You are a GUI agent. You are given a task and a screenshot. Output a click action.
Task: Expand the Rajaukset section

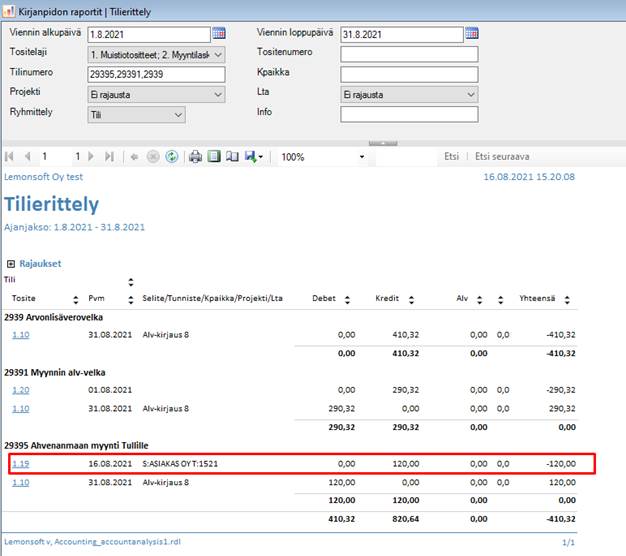(x=11, y=264)
